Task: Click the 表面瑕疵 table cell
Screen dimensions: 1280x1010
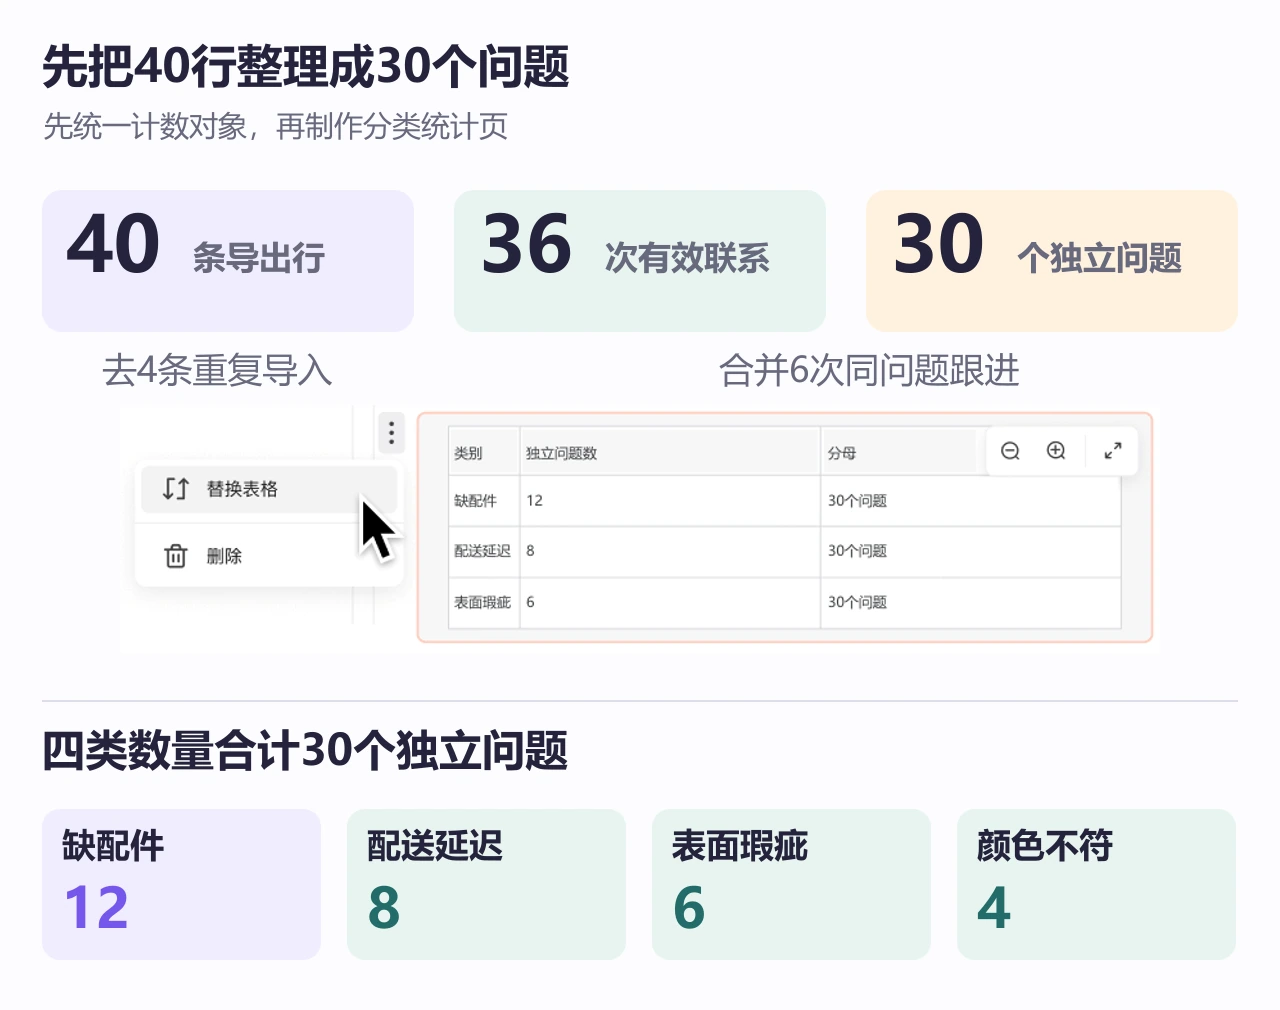Action: pos(485,603)
